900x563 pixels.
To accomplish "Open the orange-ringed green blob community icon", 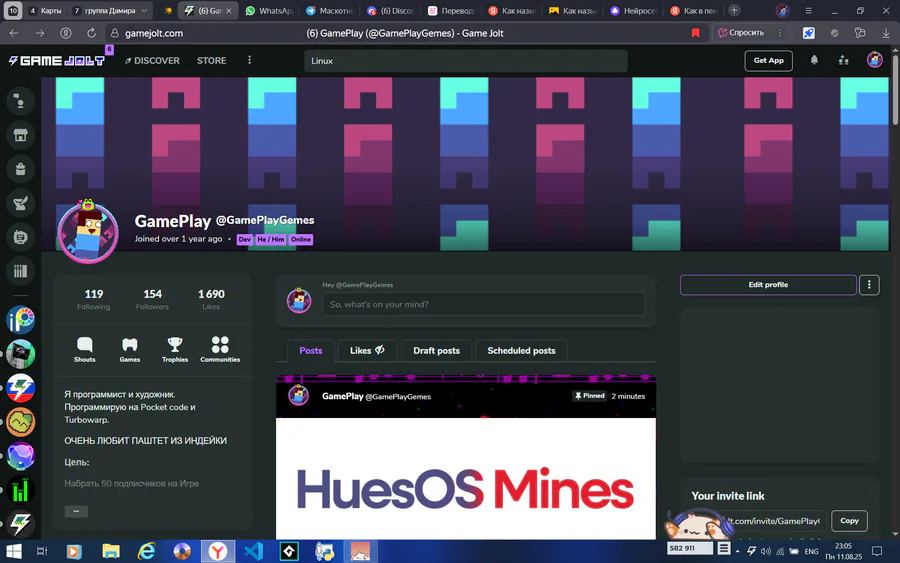I will [21, 422].
